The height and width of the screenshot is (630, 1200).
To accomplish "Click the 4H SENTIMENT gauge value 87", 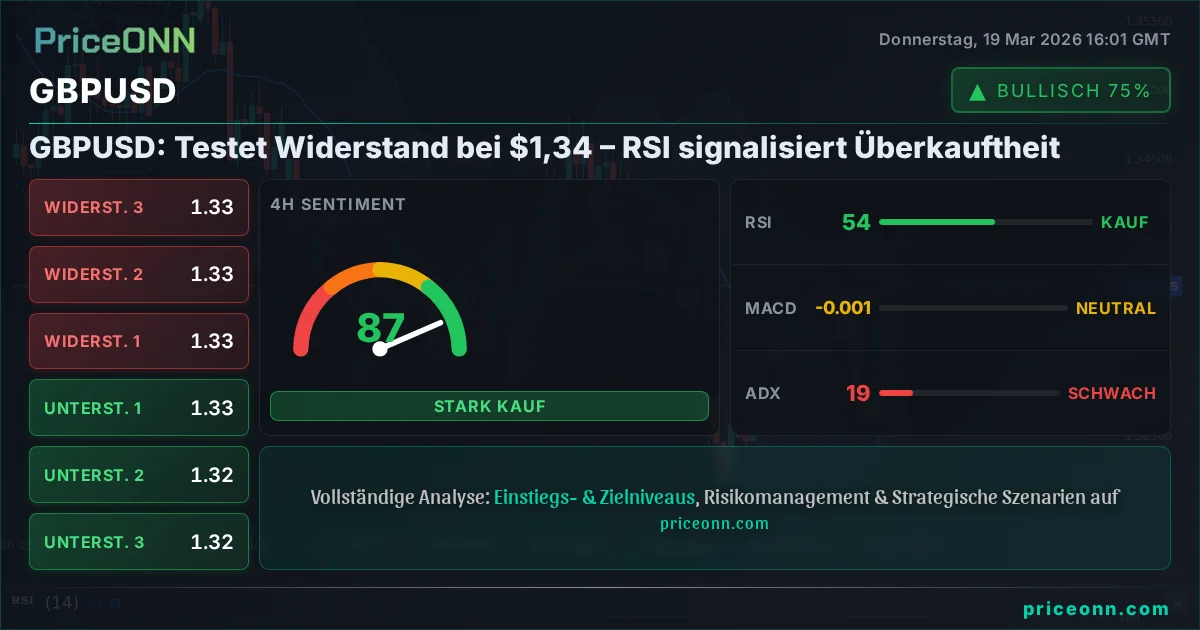I will click(380, 327).
